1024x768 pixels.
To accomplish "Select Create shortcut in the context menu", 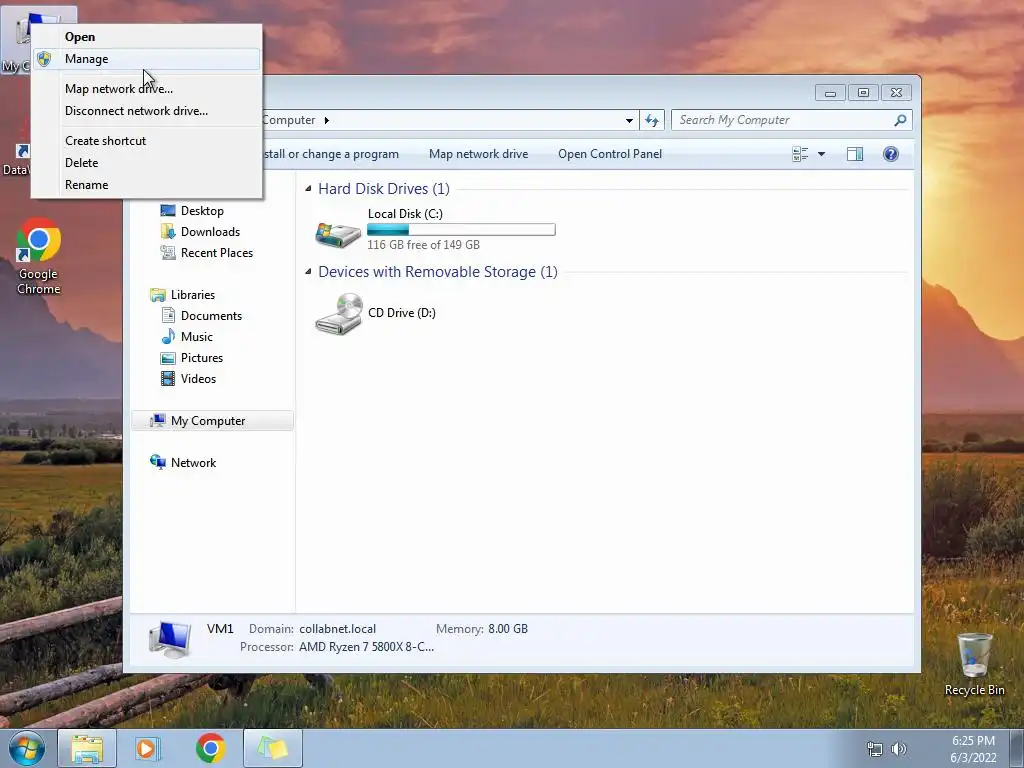I will 146,141.
